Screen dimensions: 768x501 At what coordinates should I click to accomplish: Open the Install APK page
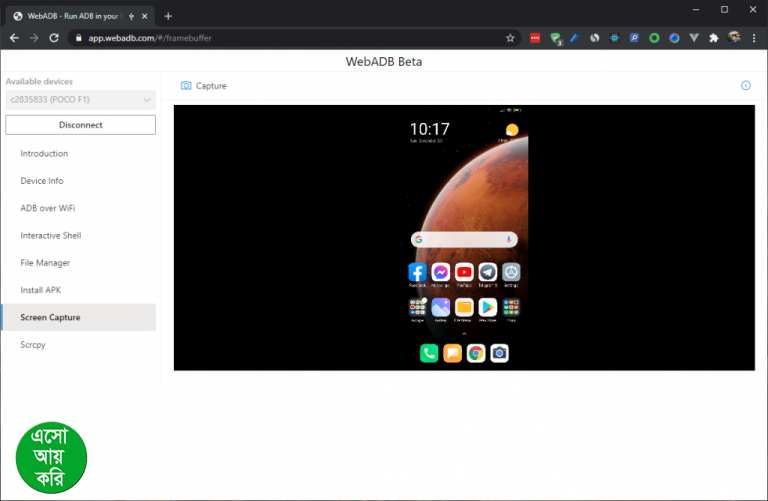coord(41,290)
